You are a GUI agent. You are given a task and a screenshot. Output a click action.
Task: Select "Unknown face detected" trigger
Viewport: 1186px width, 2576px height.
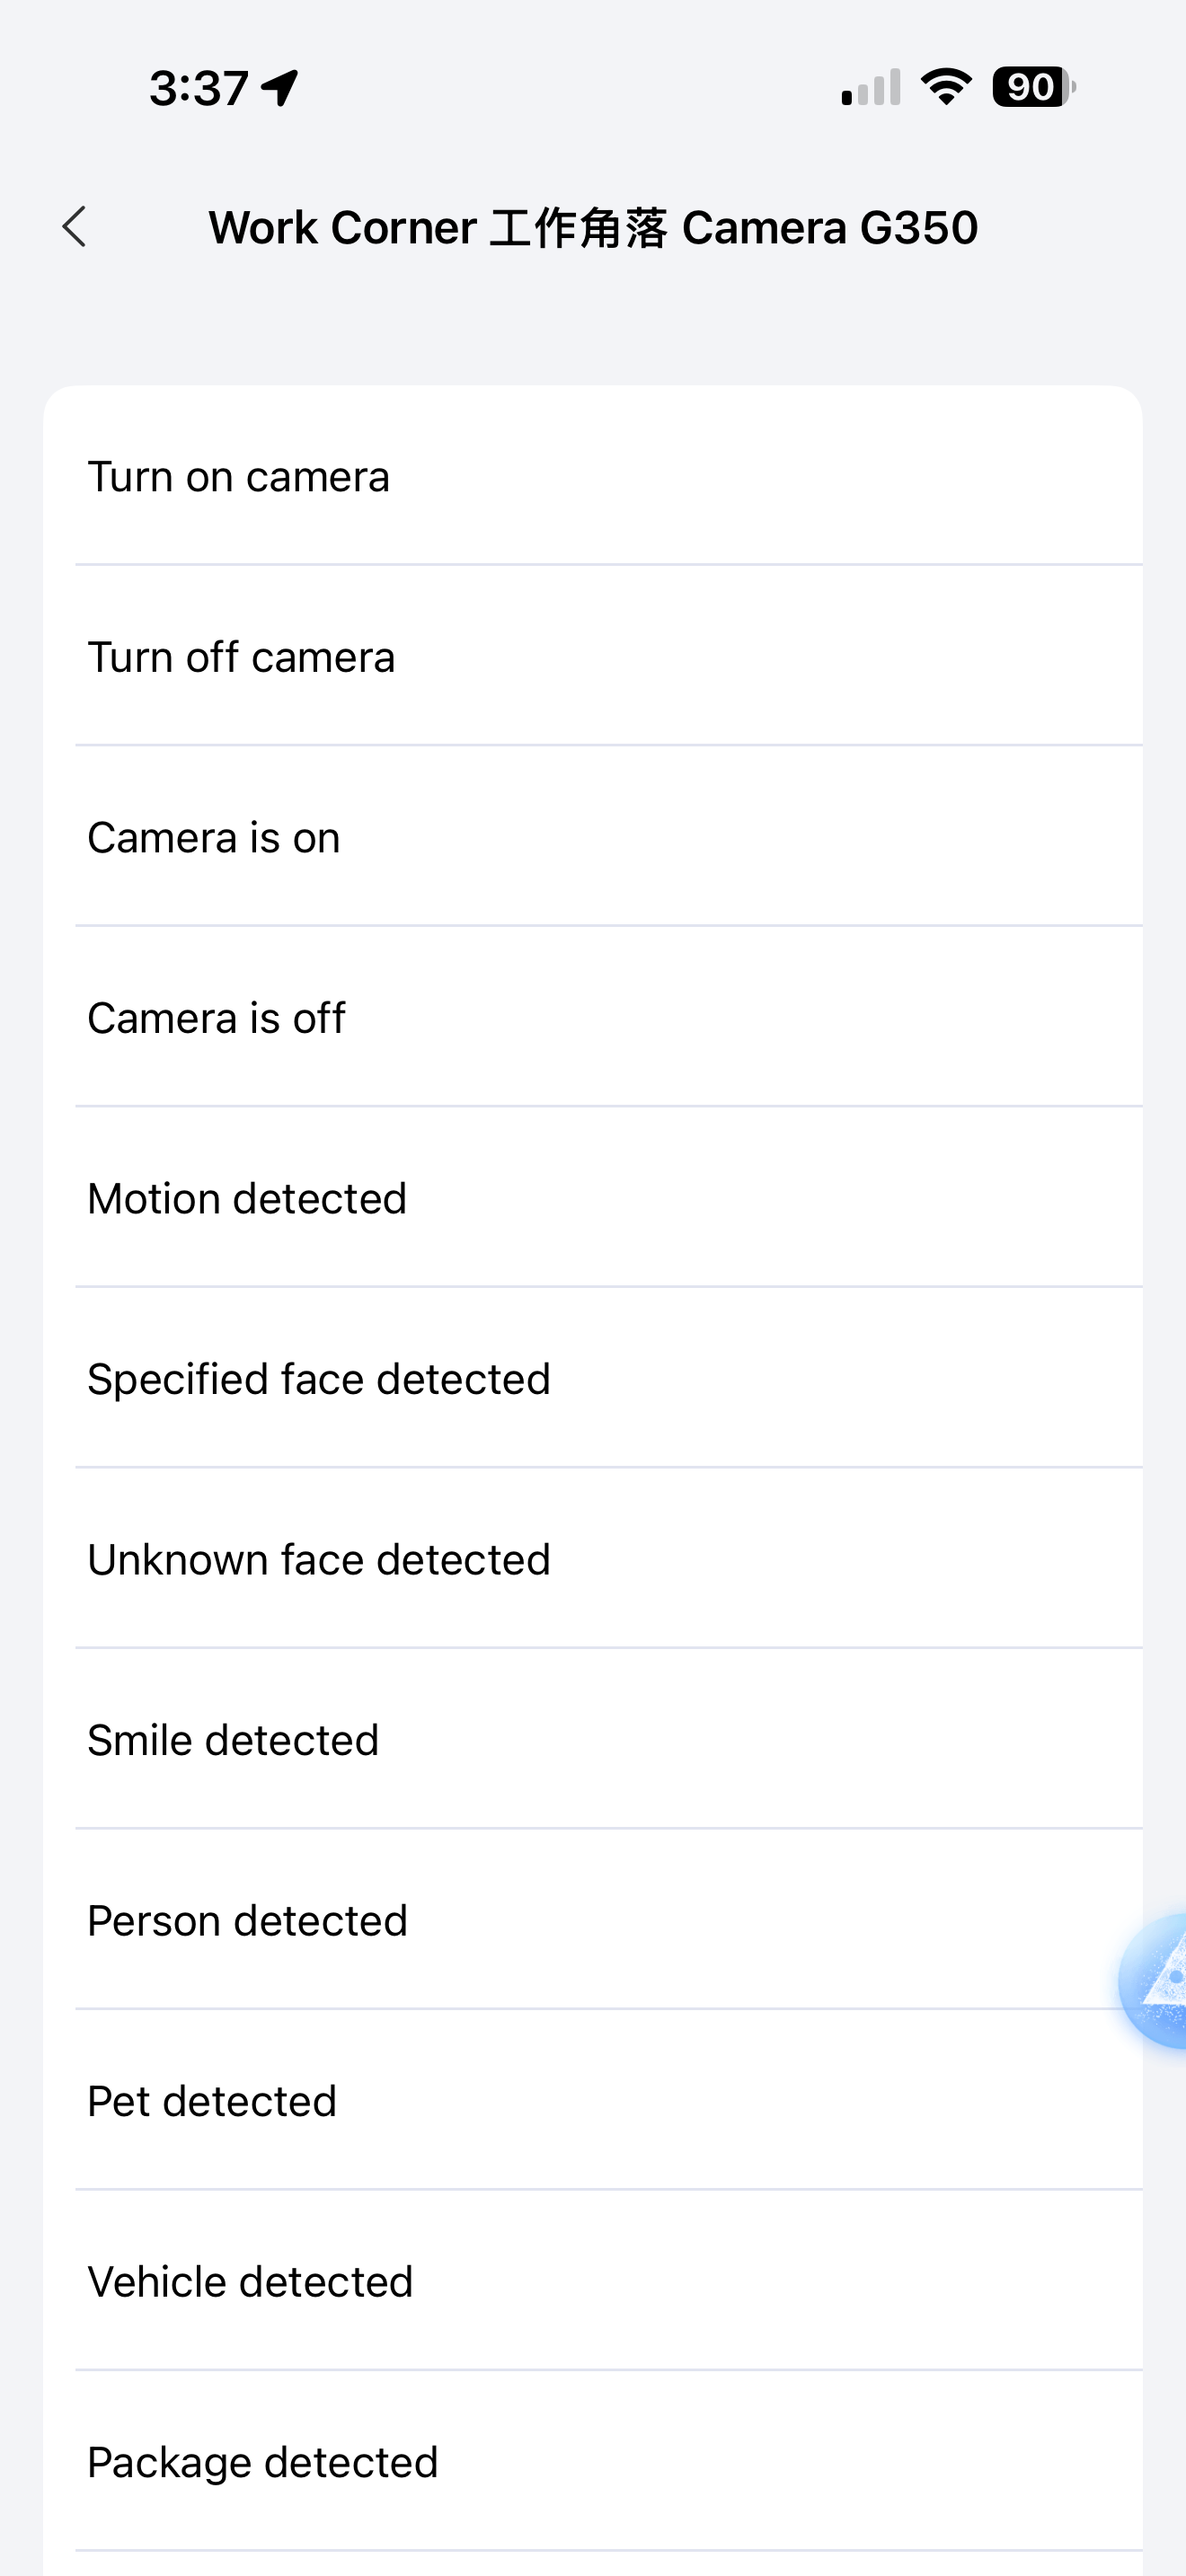(x=319, y=1560)
